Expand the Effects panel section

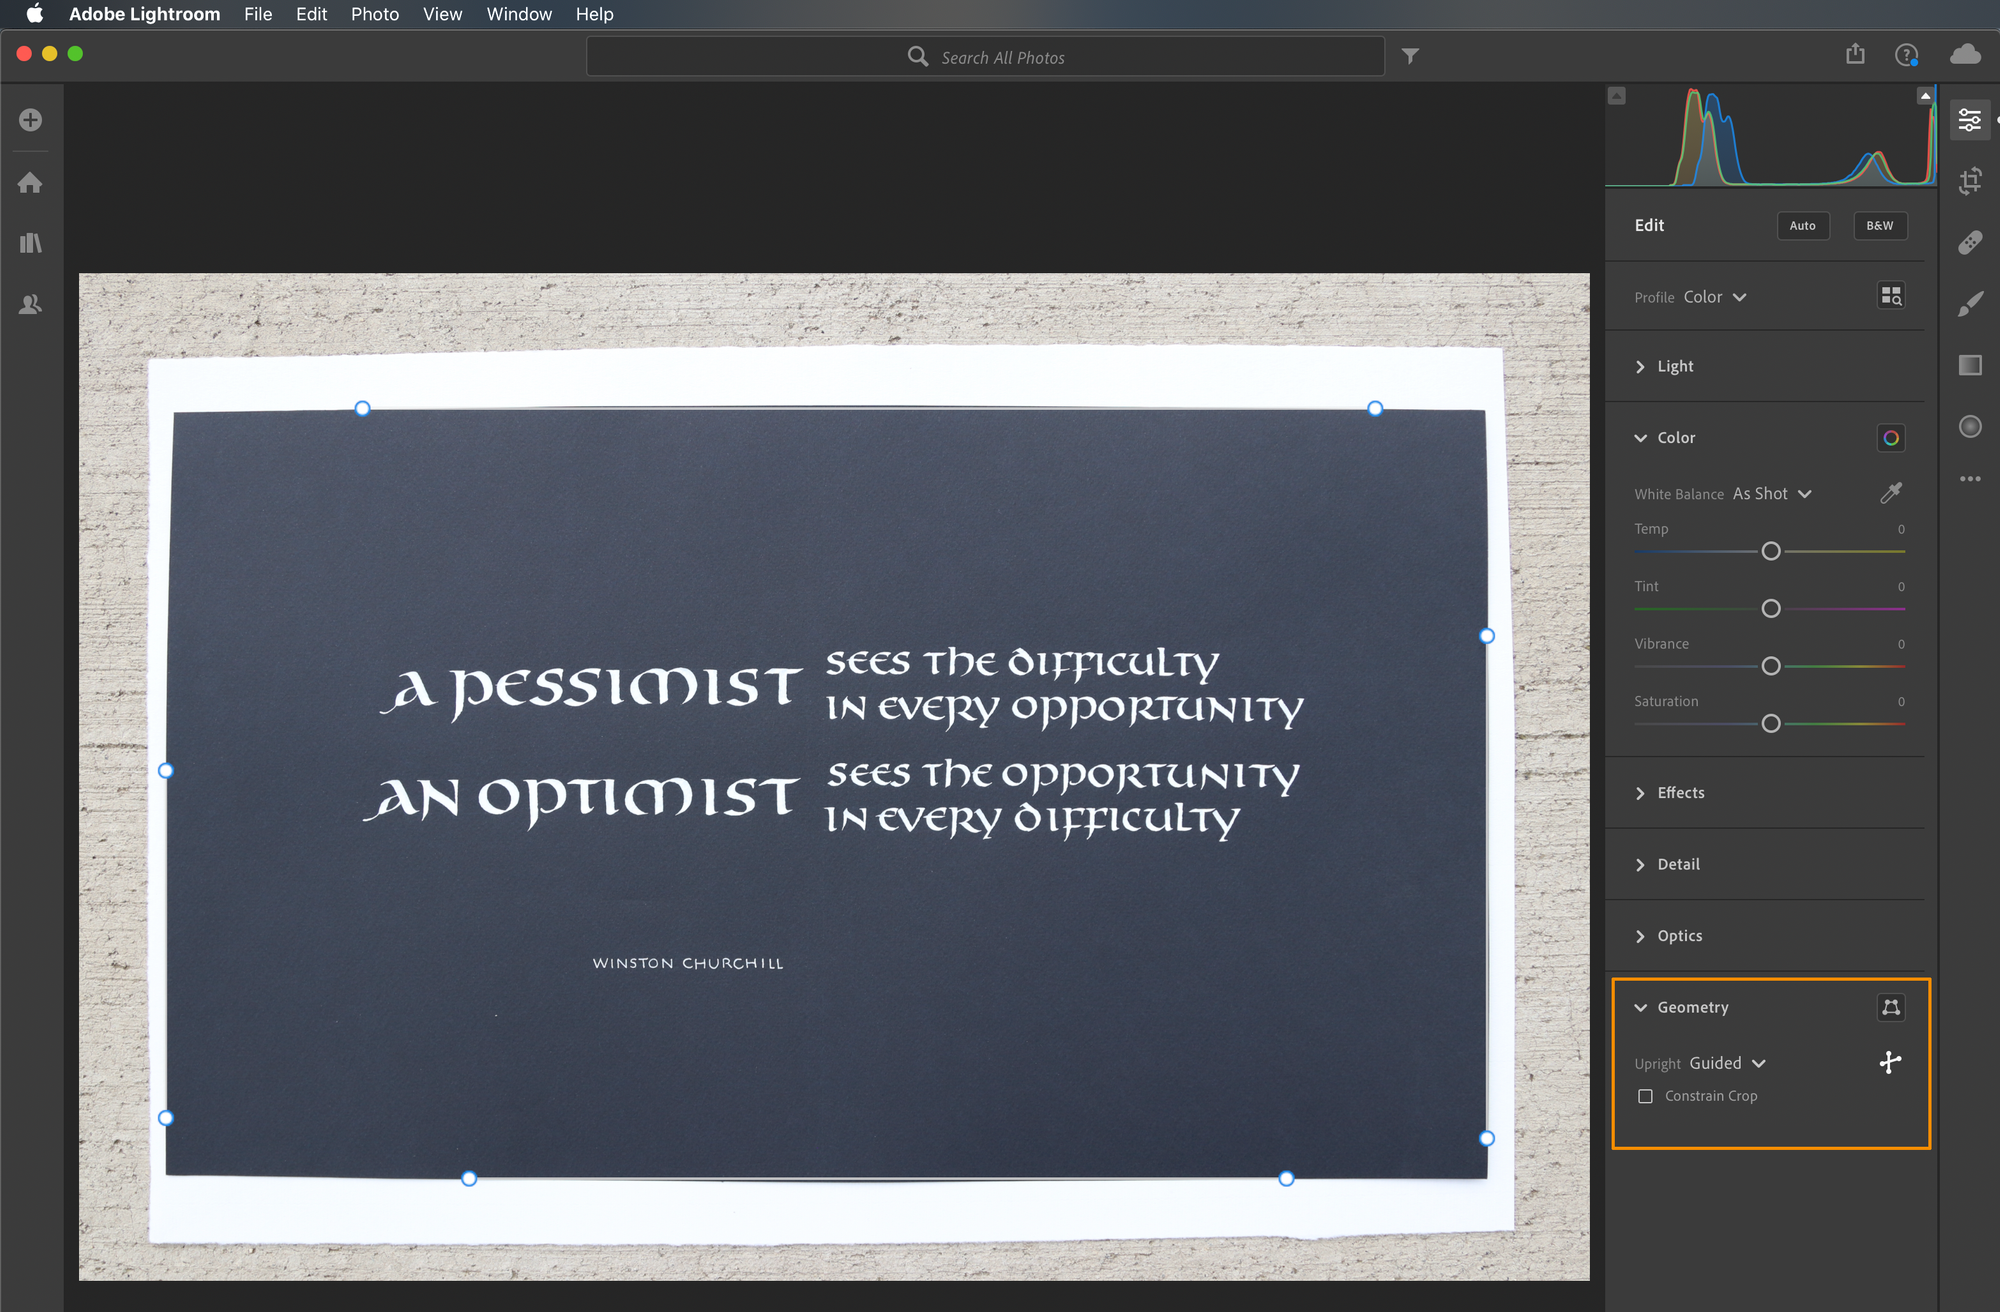(x=1681, y=792)
